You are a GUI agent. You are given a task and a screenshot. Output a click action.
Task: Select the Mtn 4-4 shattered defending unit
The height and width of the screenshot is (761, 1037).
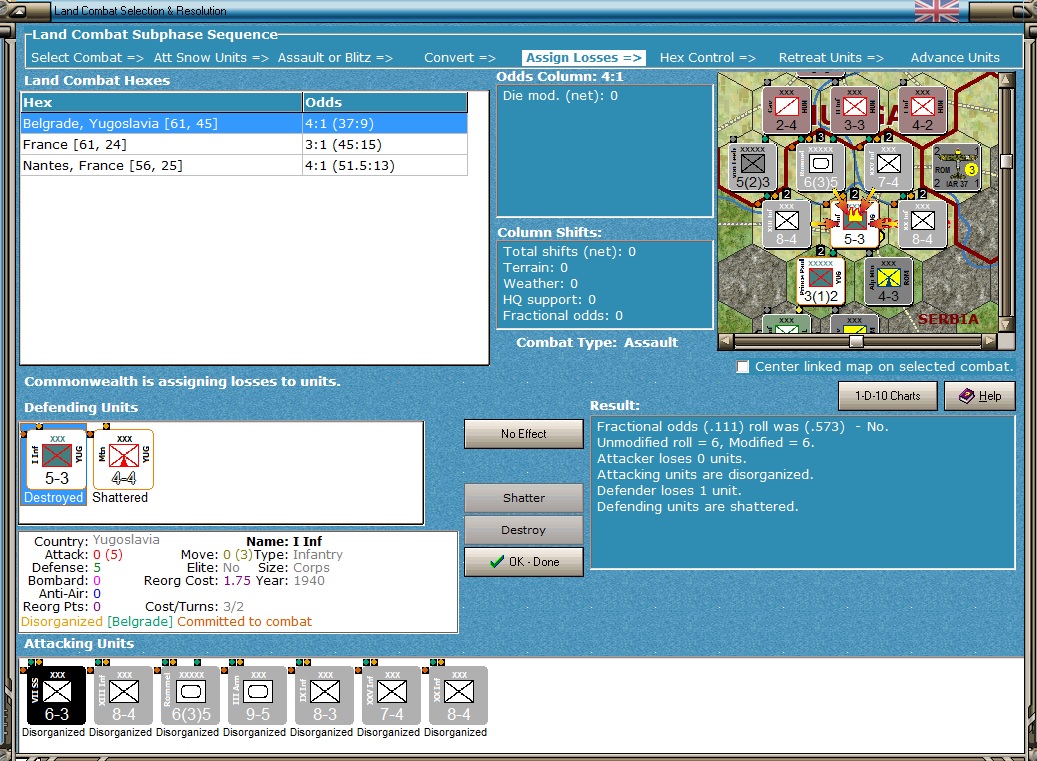click(124, 460)
